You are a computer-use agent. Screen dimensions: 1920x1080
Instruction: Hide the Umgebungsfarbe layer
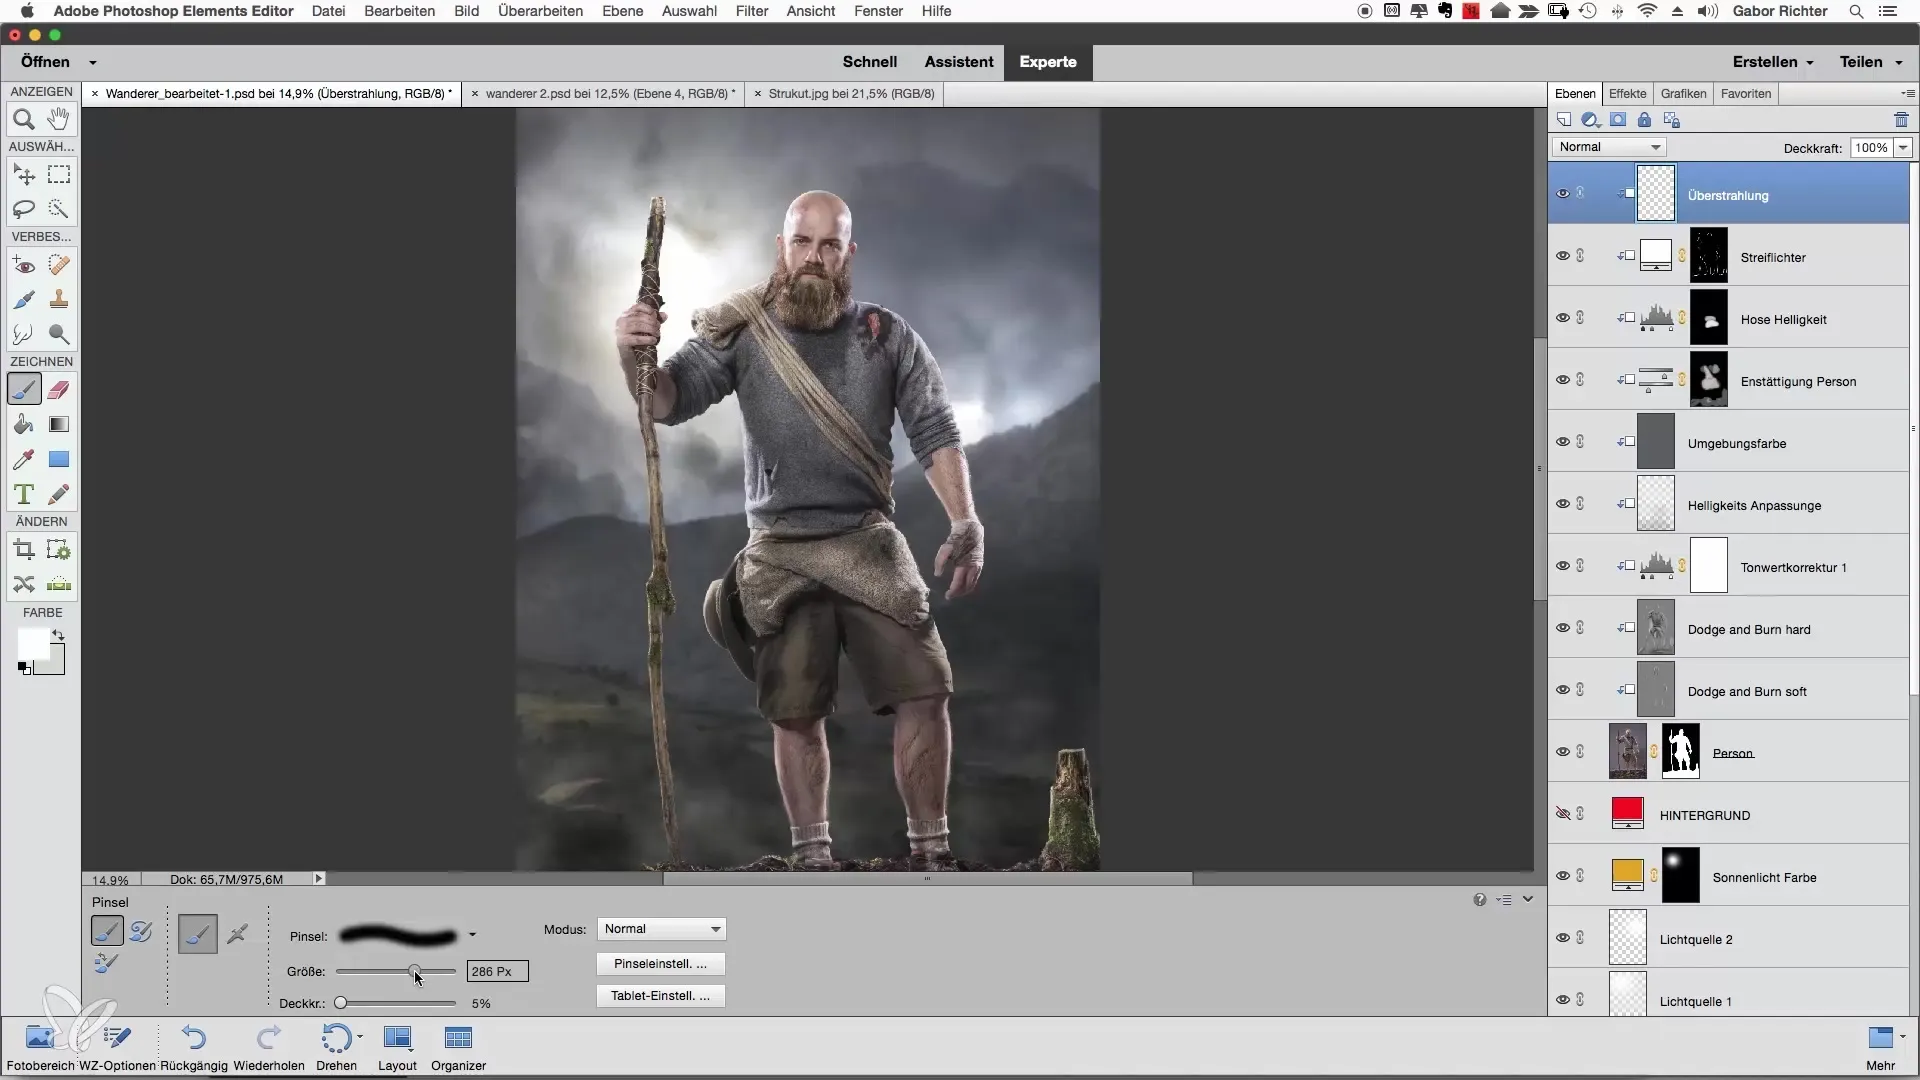(x=1563, y=442)
